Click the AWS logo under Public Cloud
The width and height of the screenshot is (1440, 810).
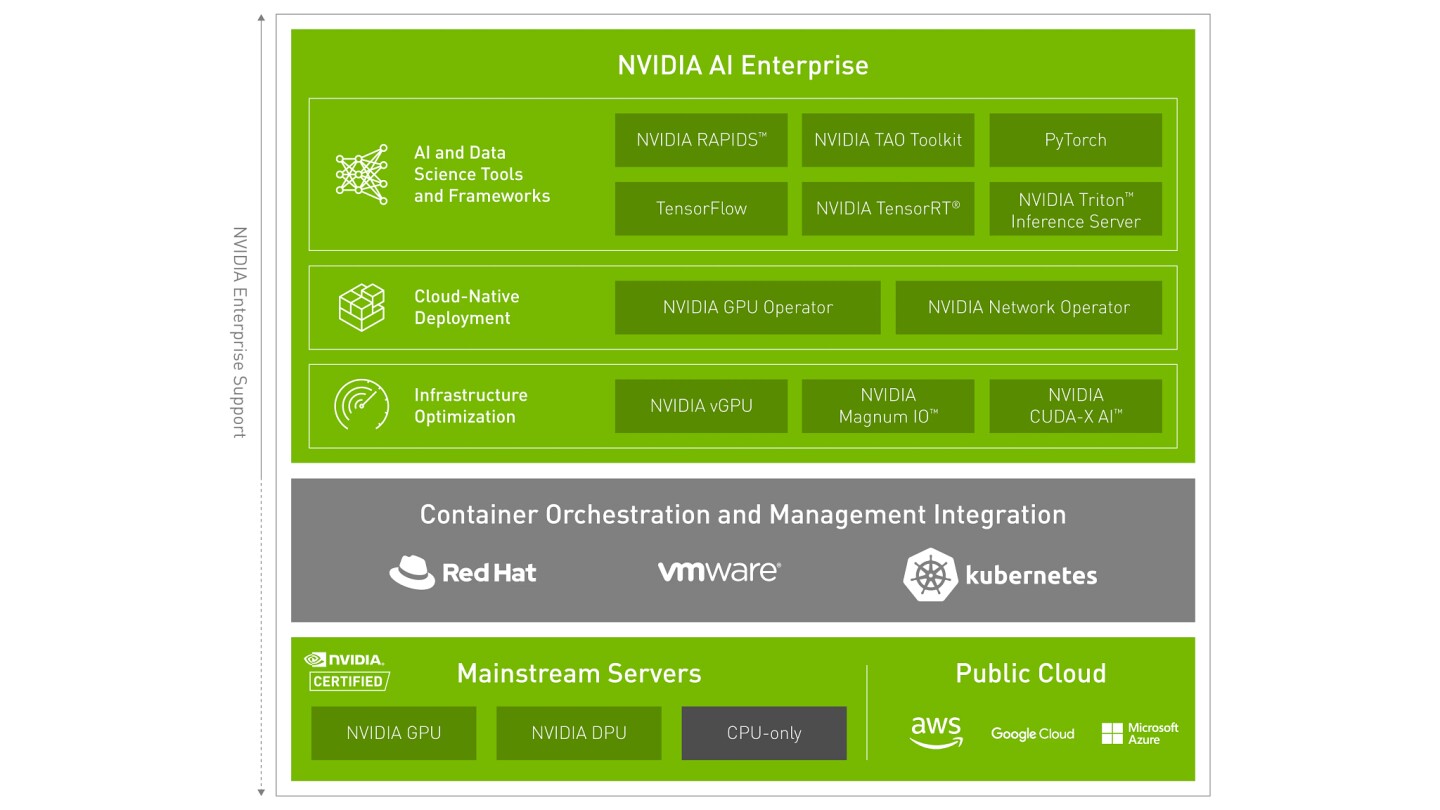tap(936, 731)
